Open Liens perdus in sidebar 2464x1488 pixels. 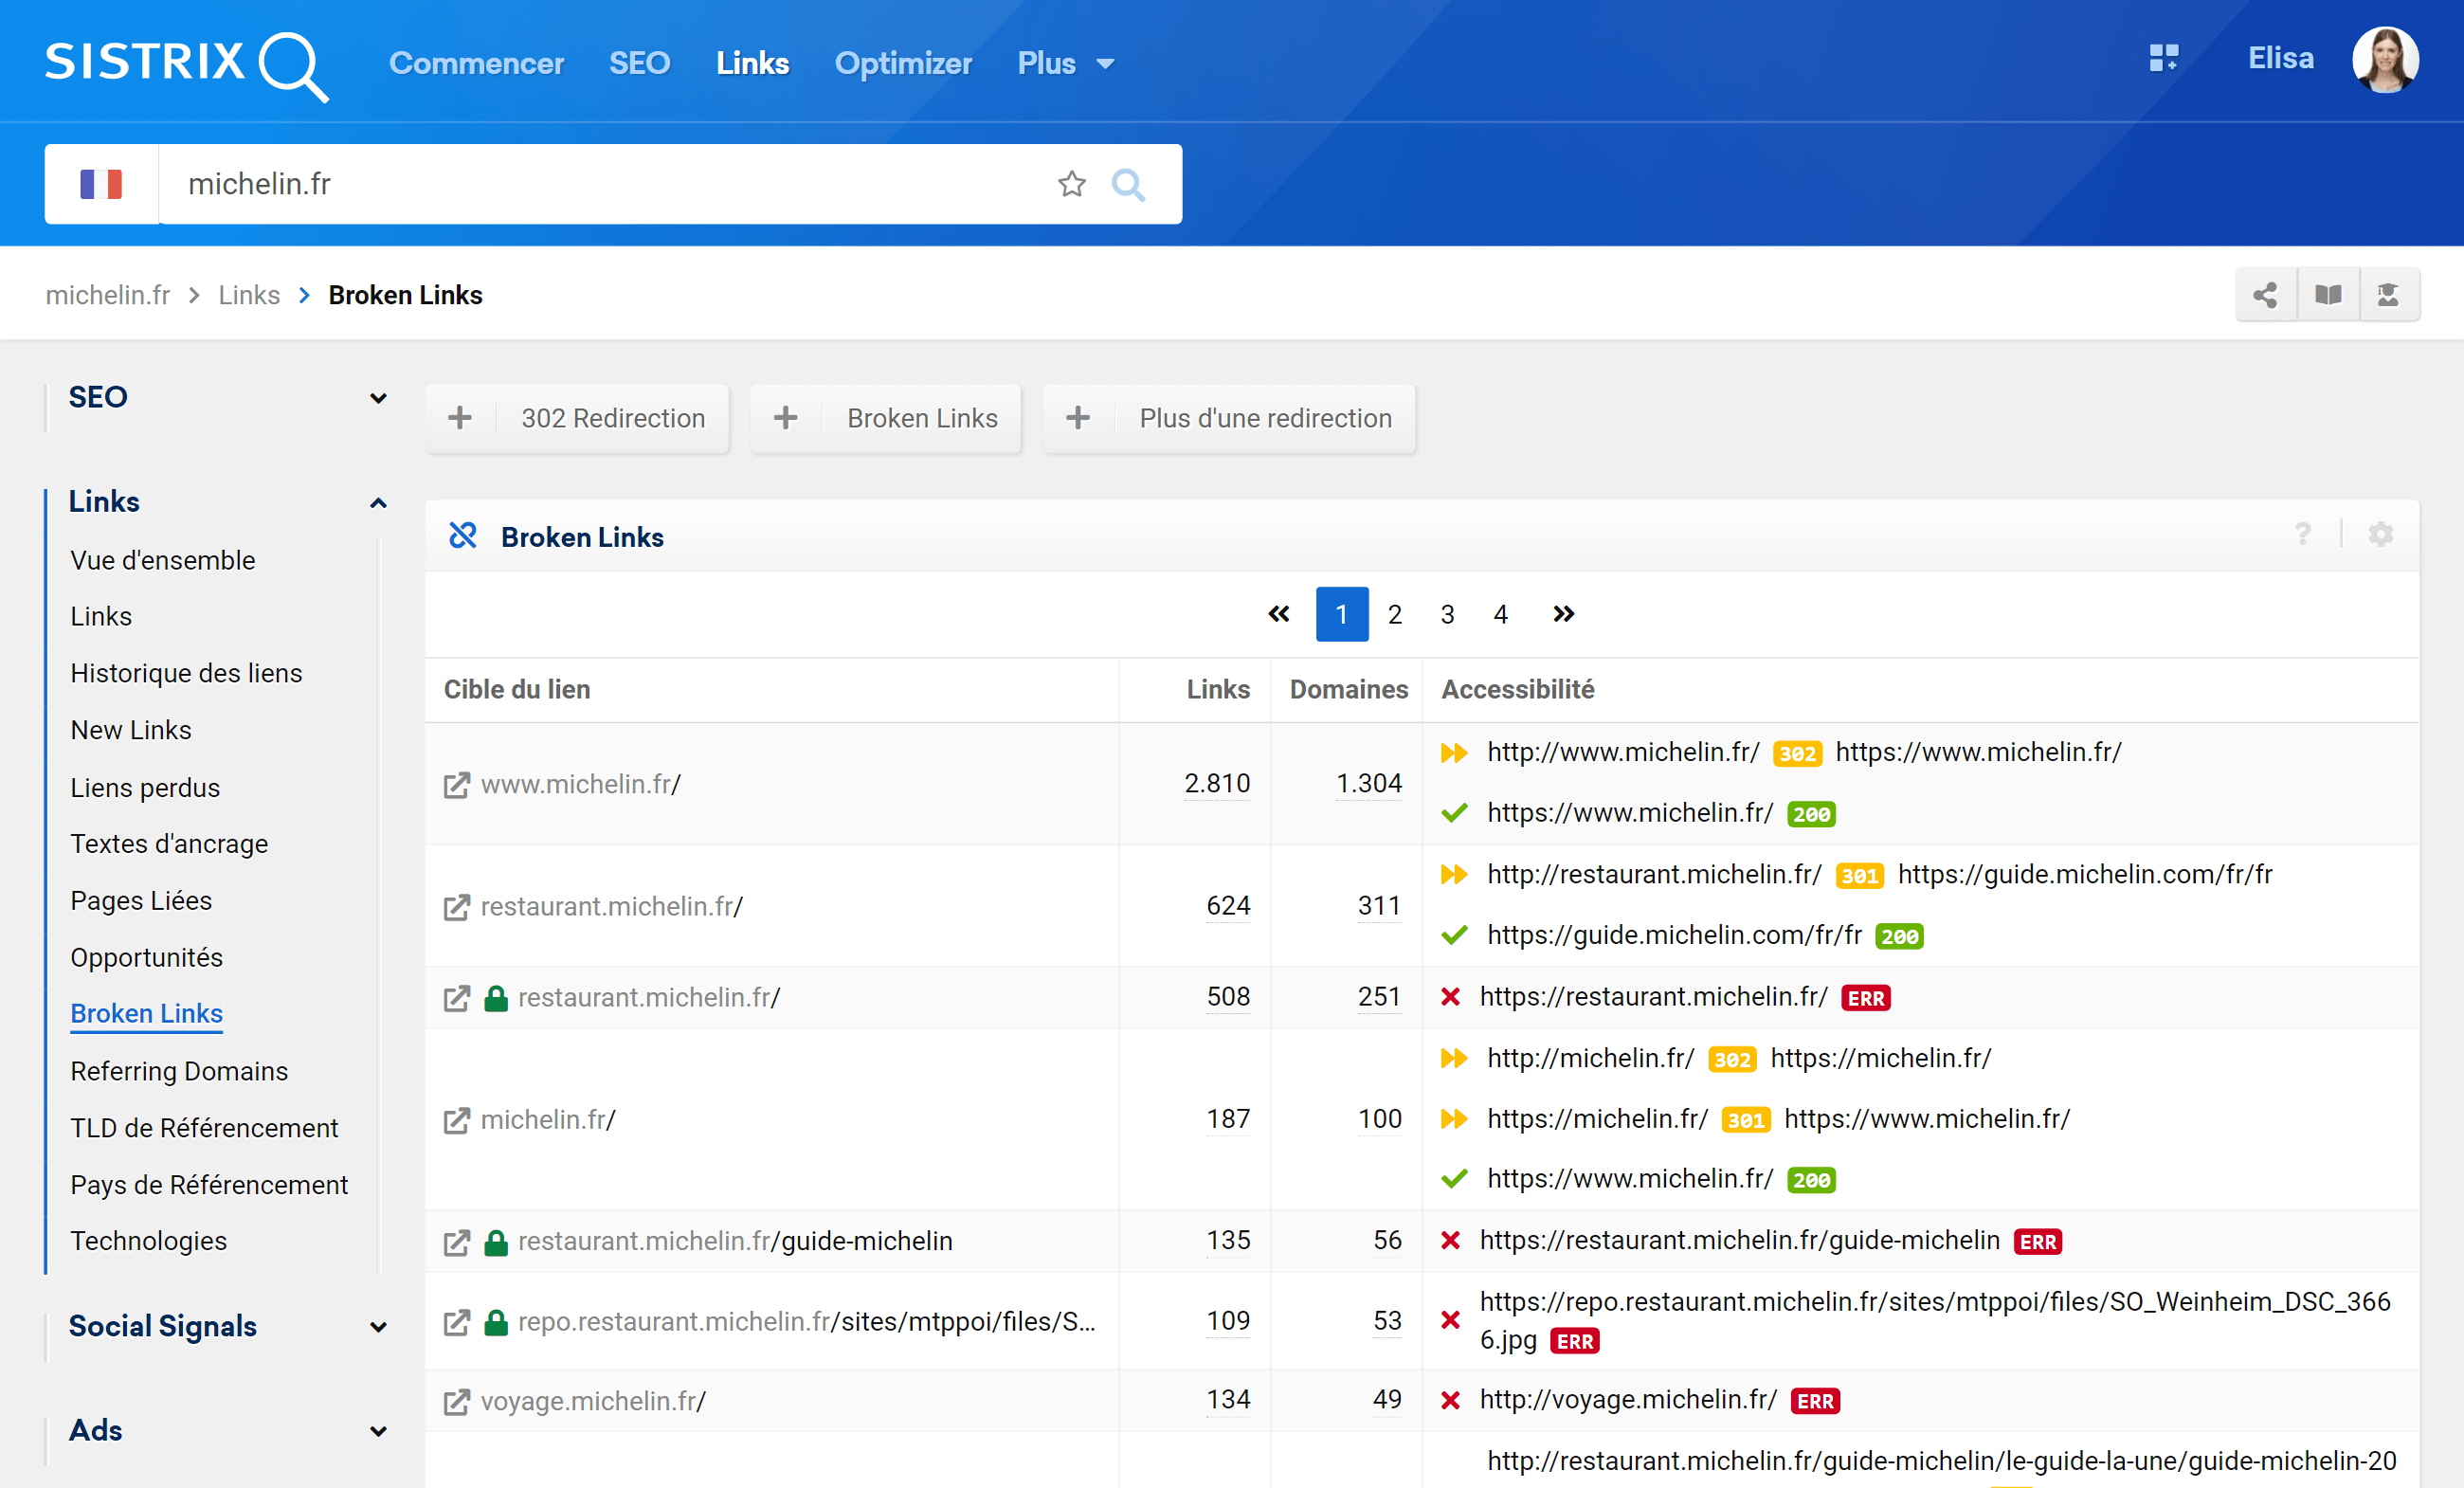145,788
